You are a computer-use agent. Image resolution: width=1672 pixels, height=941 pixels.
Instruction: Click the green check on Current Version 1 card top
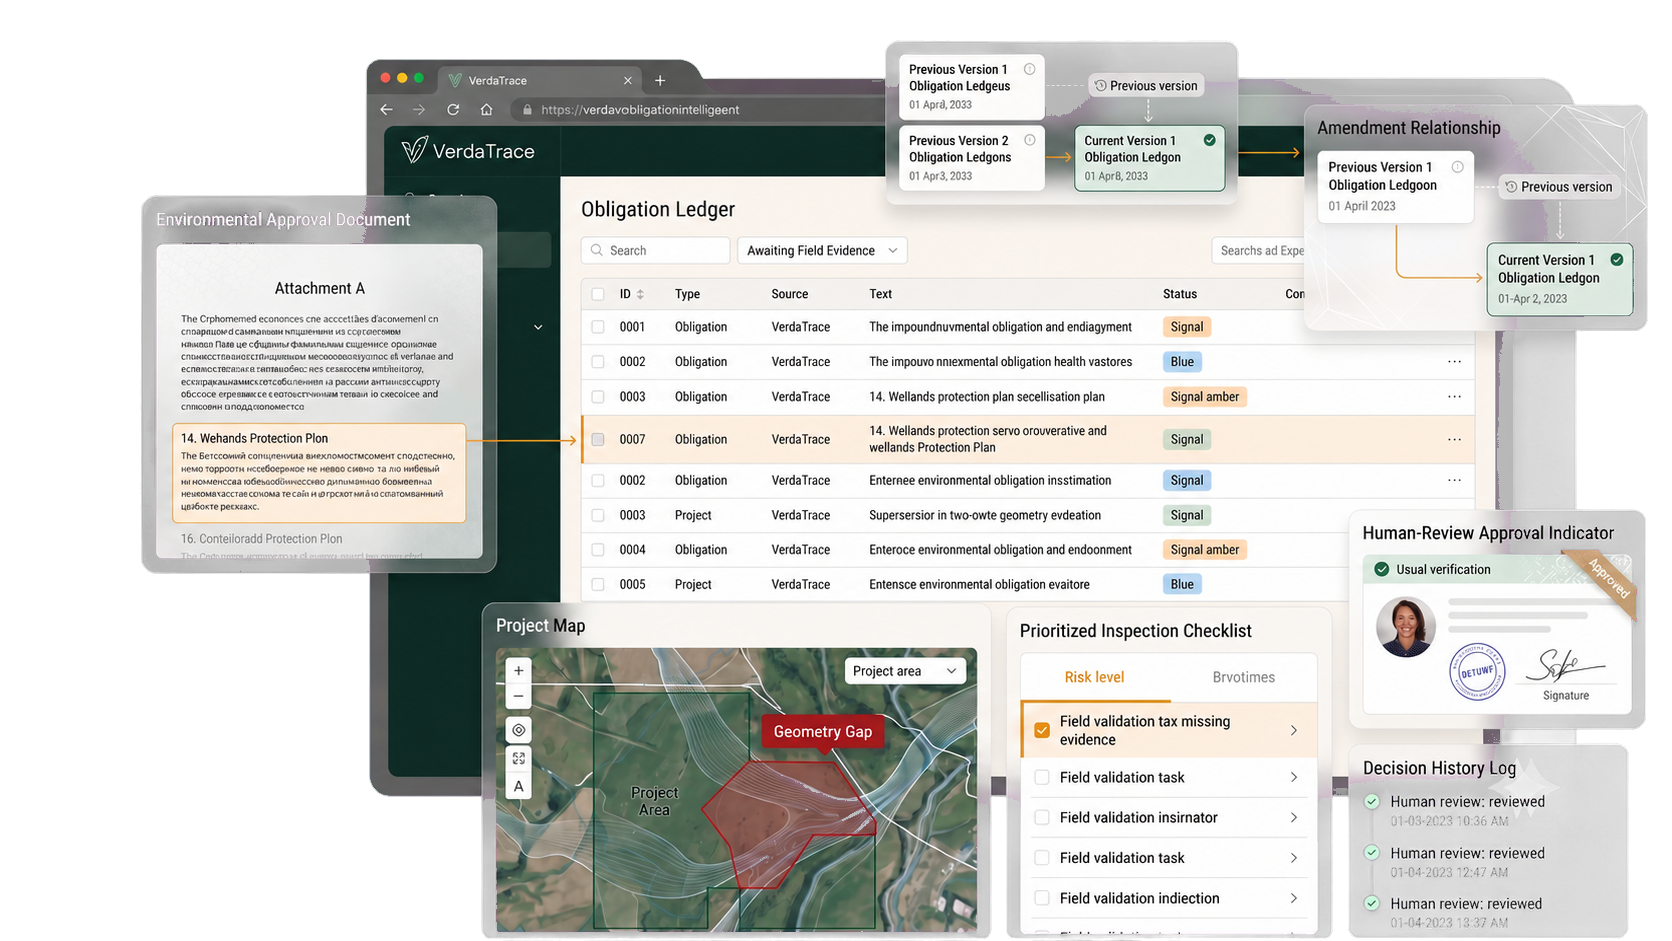pyautogui.click(x=1209, y=140)
